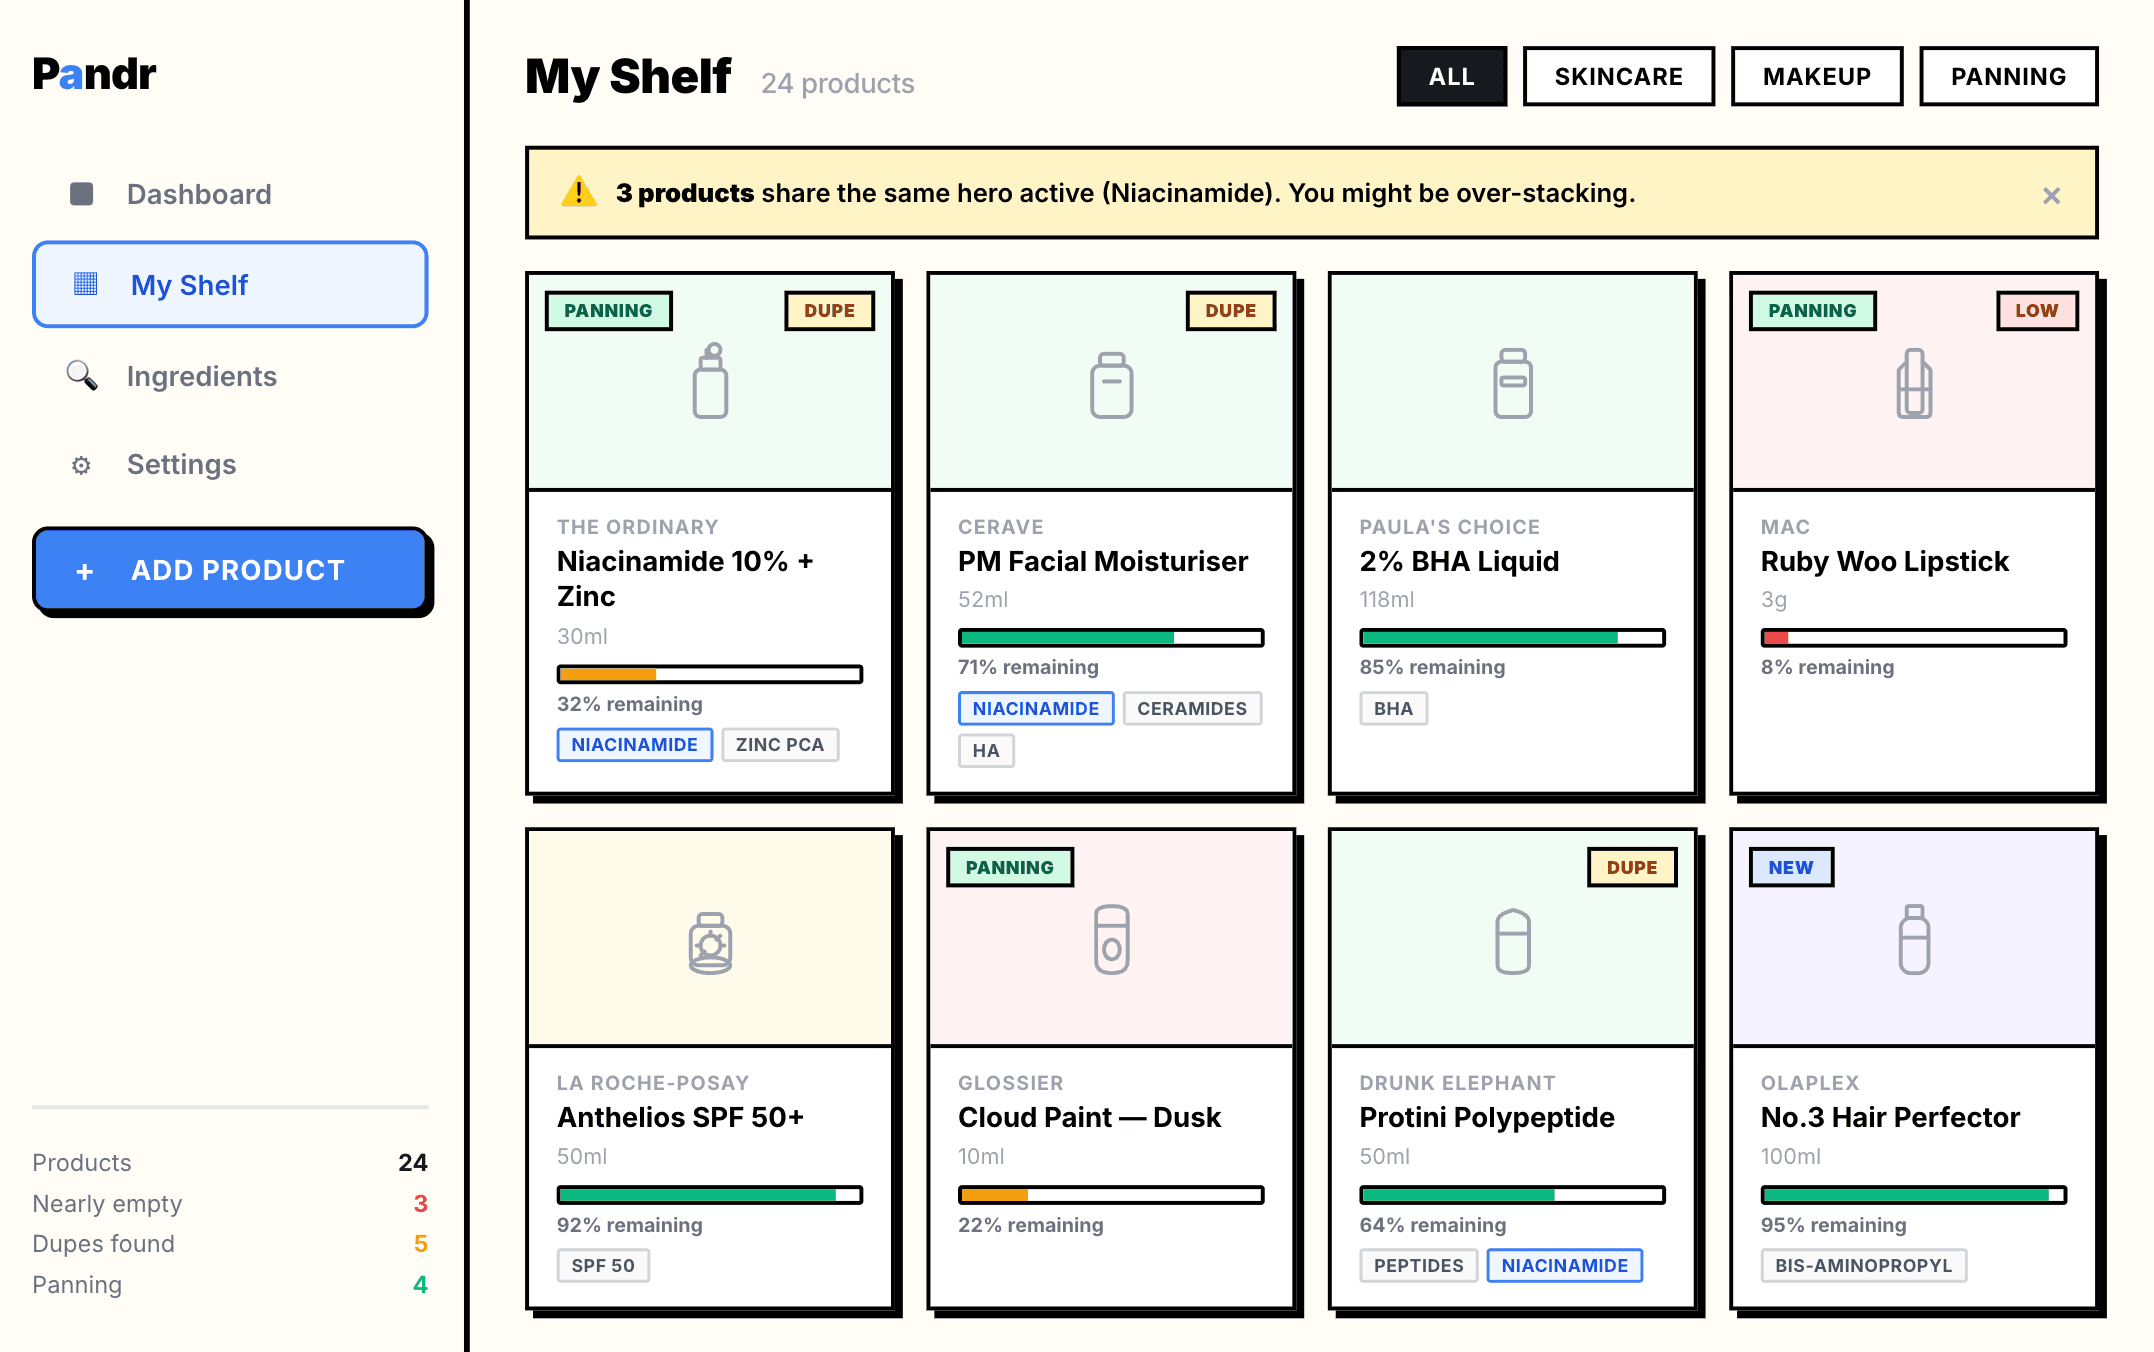Click the My Shelf grid icon

point(88,284)
